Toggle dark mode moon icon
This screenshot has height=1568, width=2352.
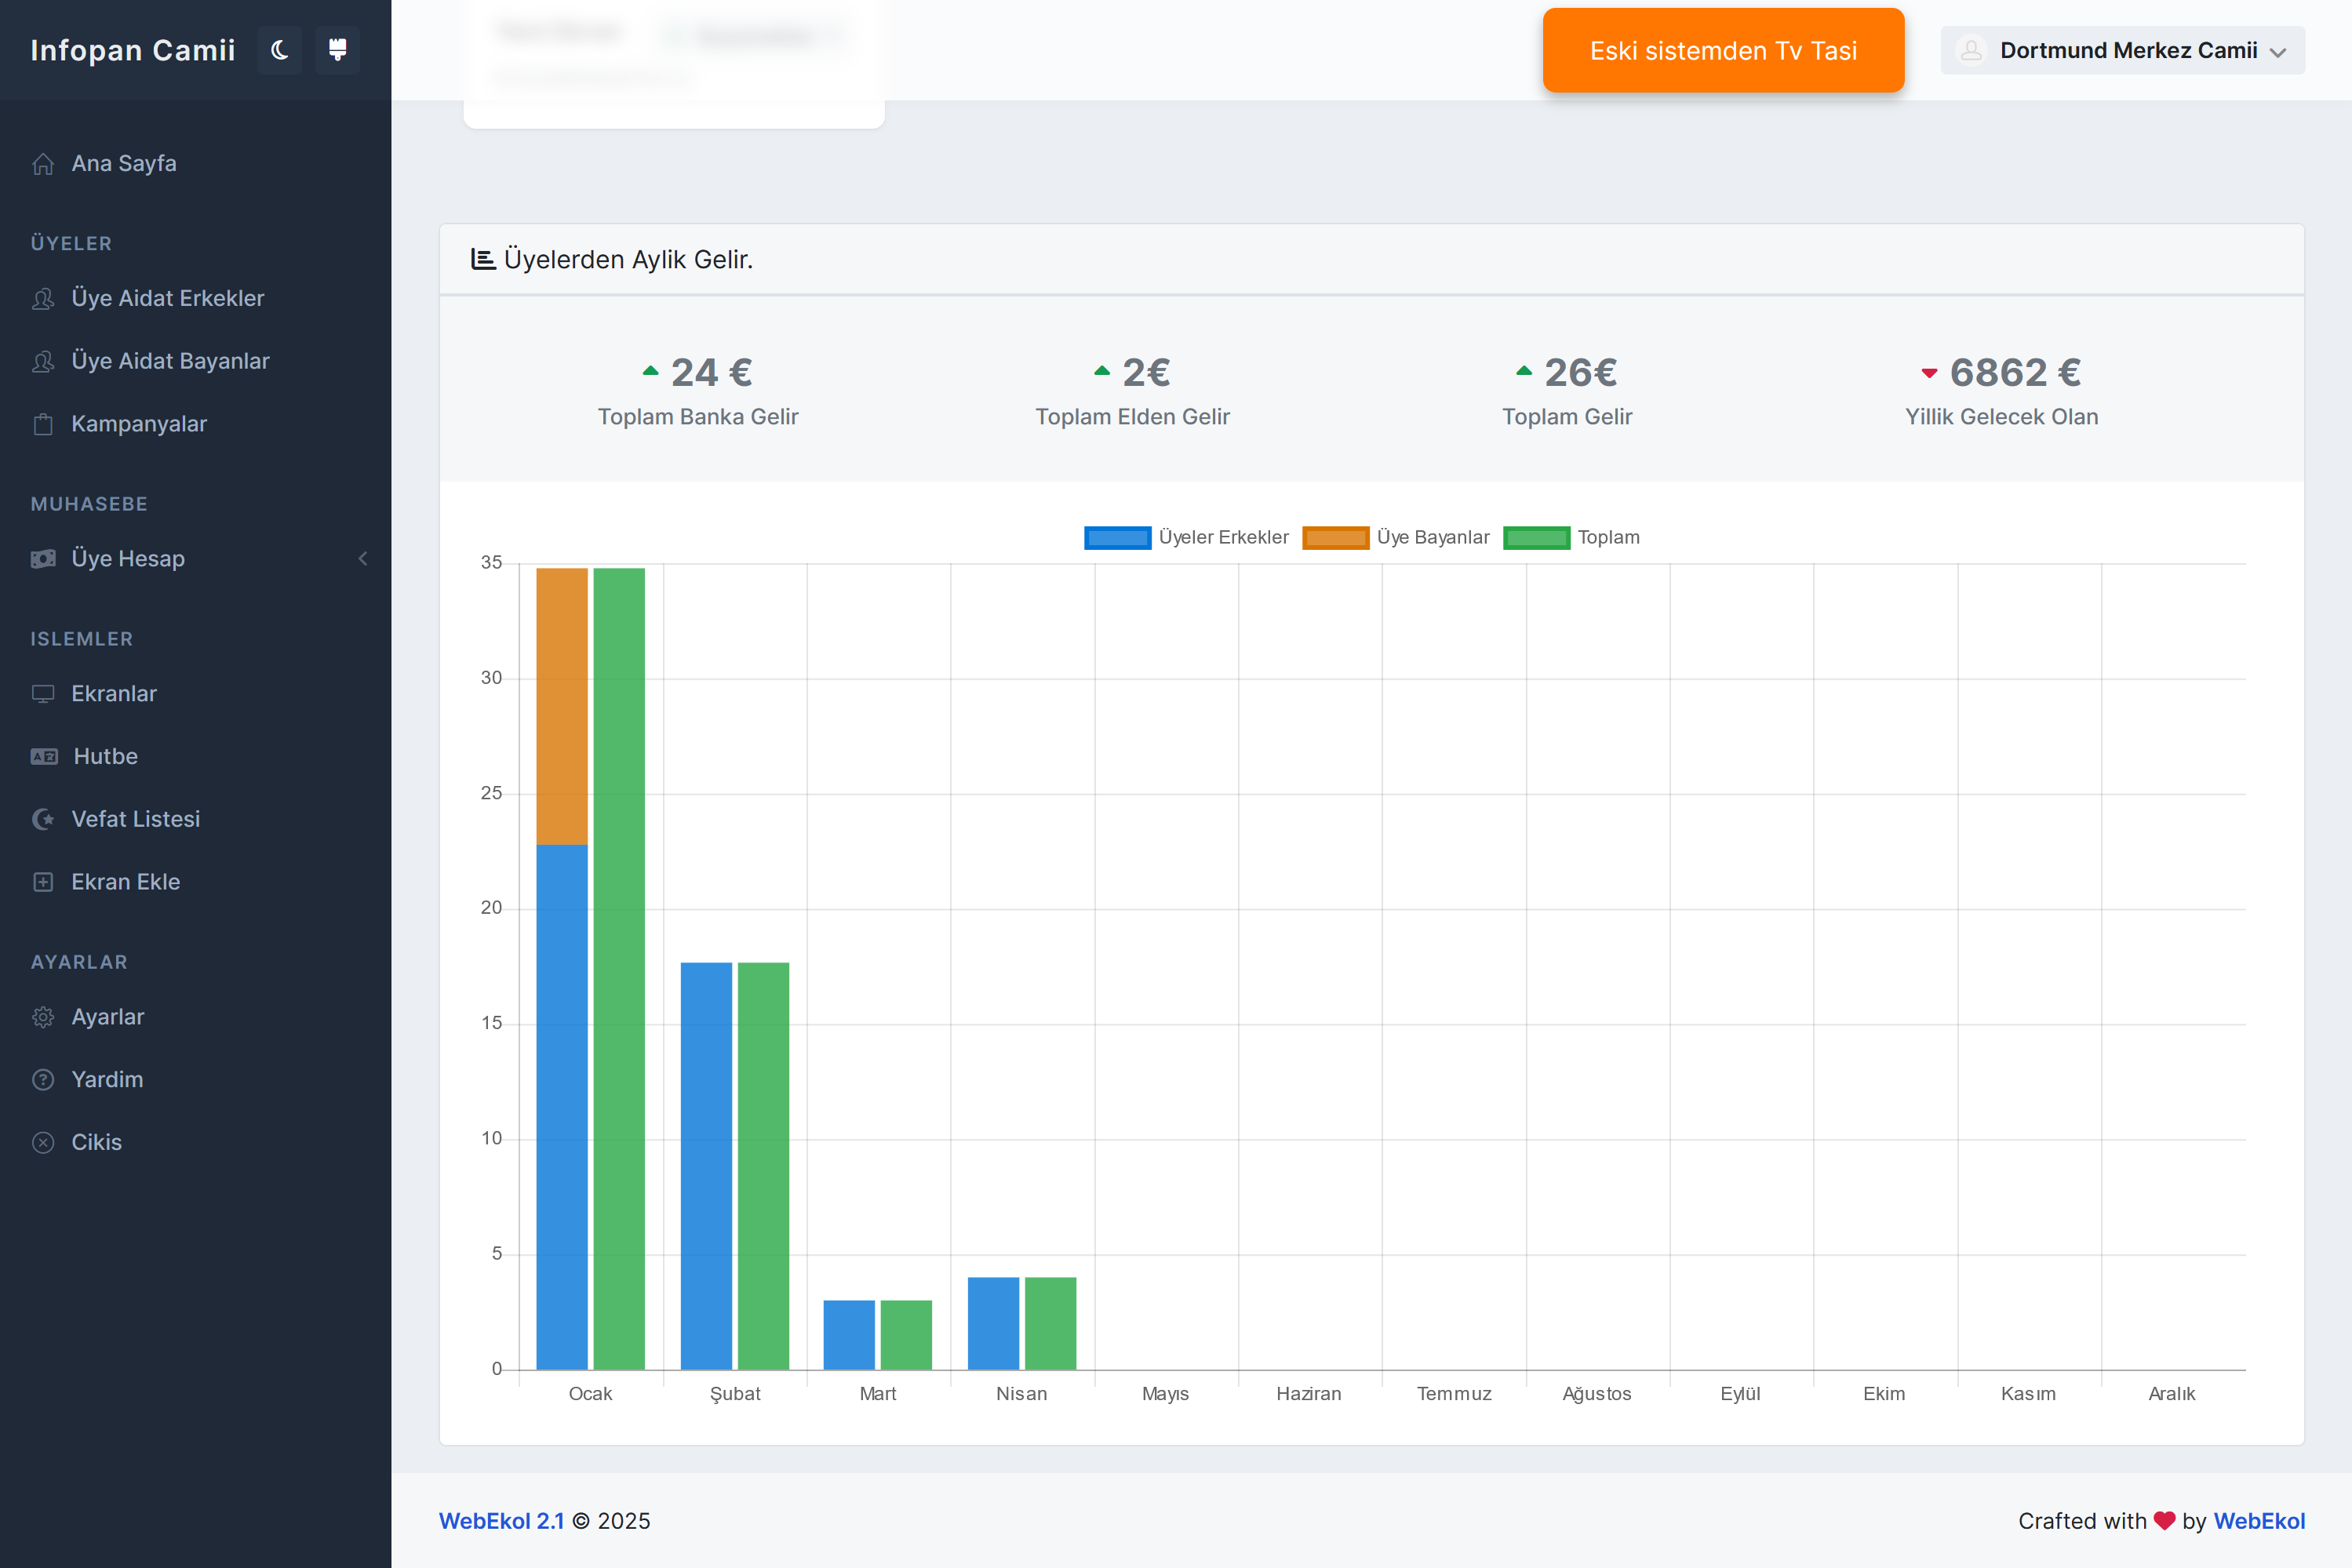279,50
